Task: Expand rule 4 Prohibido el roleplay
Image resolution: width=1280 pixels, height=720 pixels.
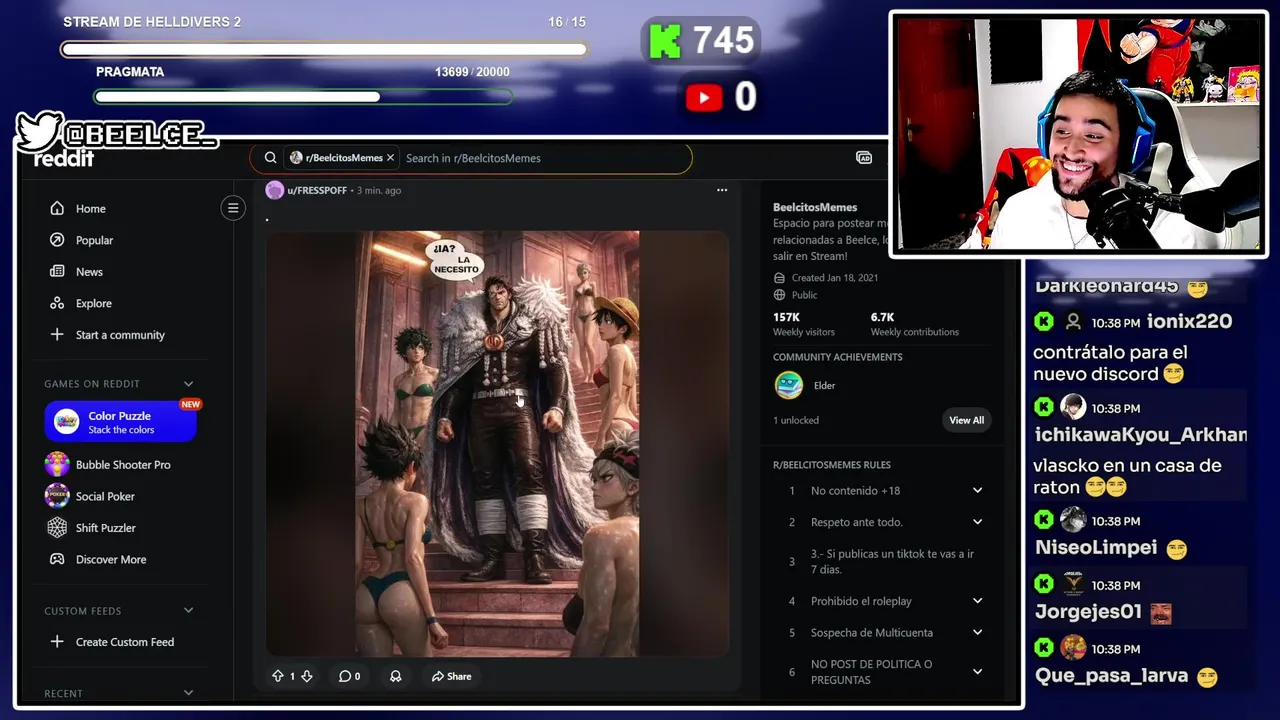Action: point(977,601)
